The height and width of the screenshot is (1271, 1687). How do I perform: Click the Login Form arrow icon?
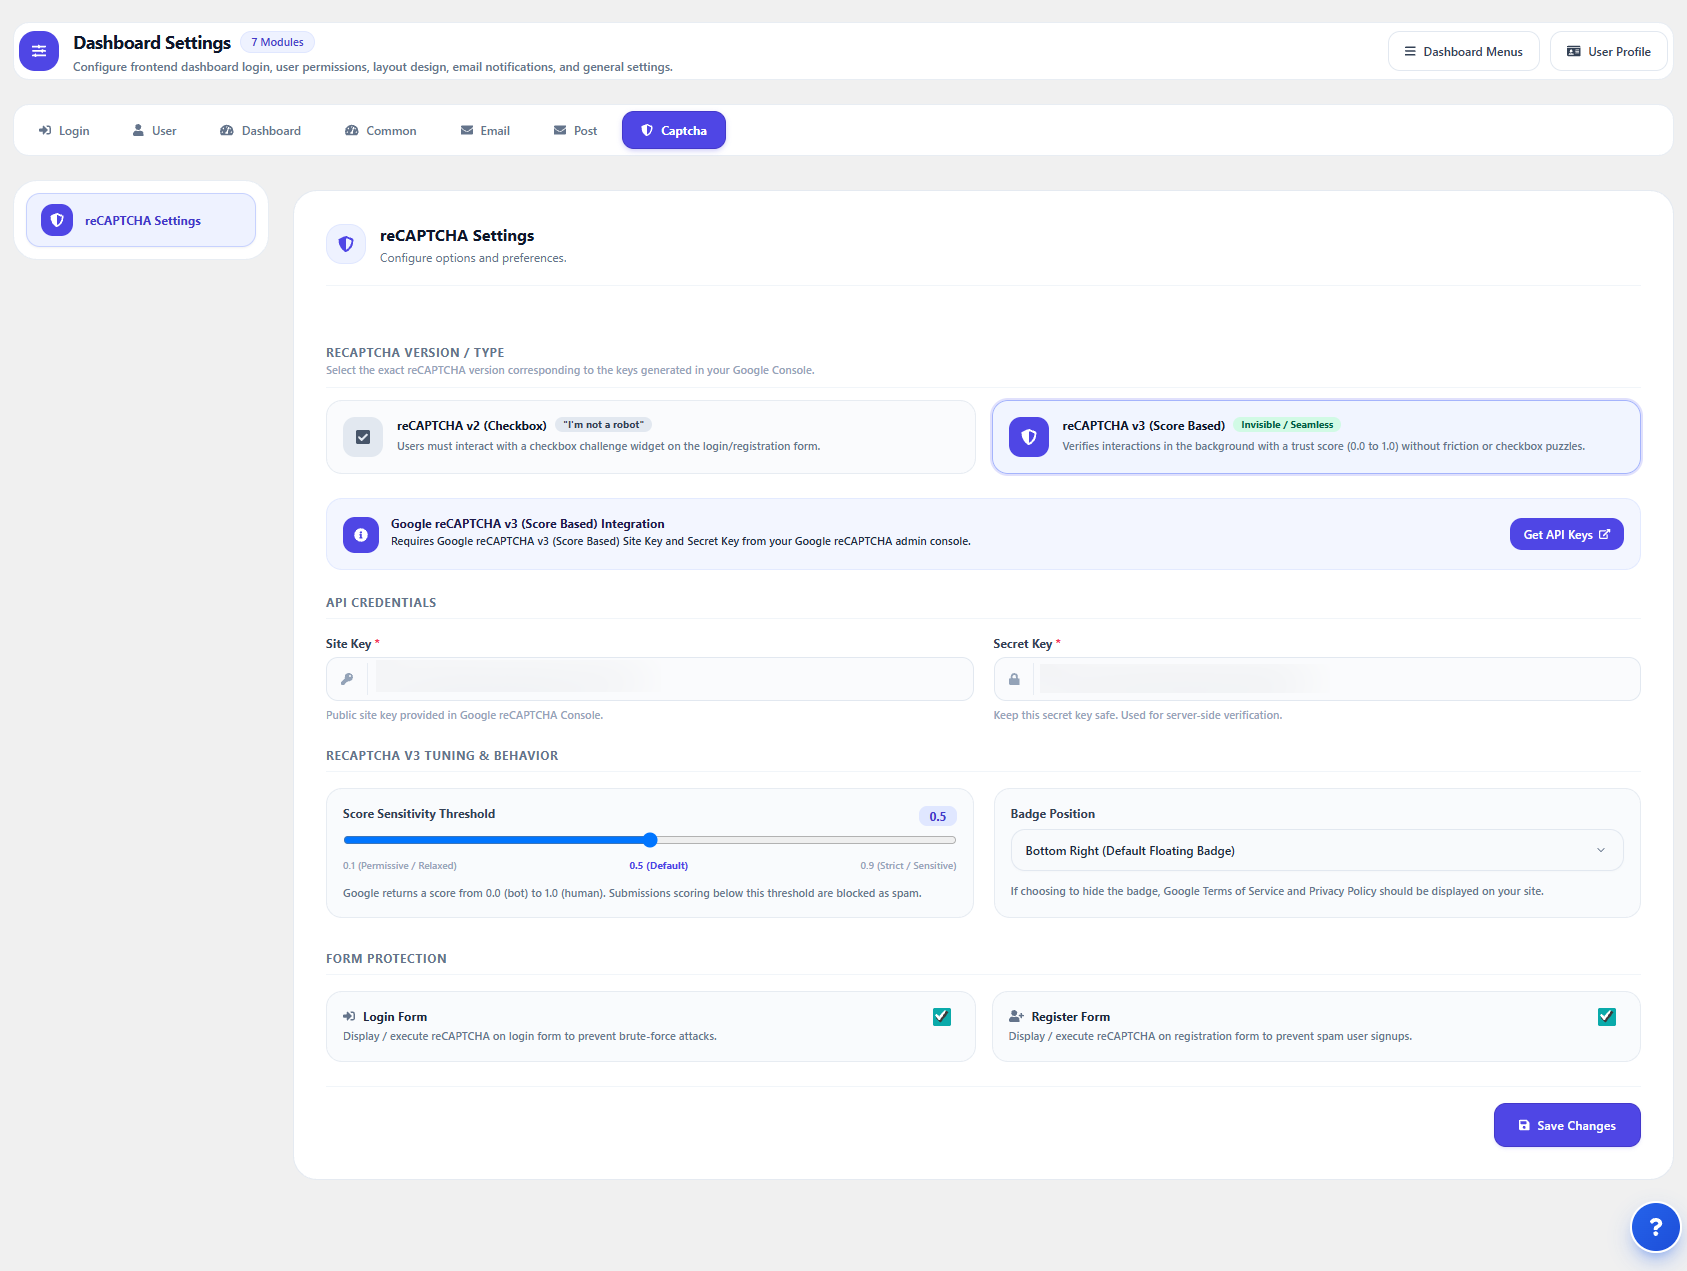point(349,1016)
